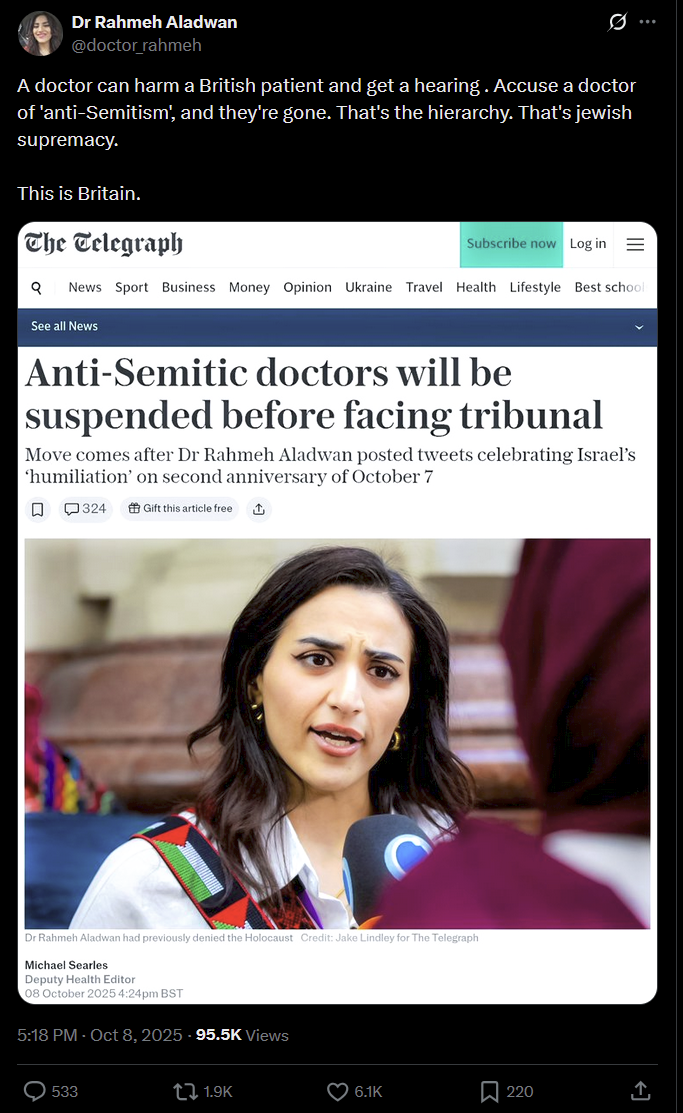Click the Grok icon beside the username

(x=617, y=22)
